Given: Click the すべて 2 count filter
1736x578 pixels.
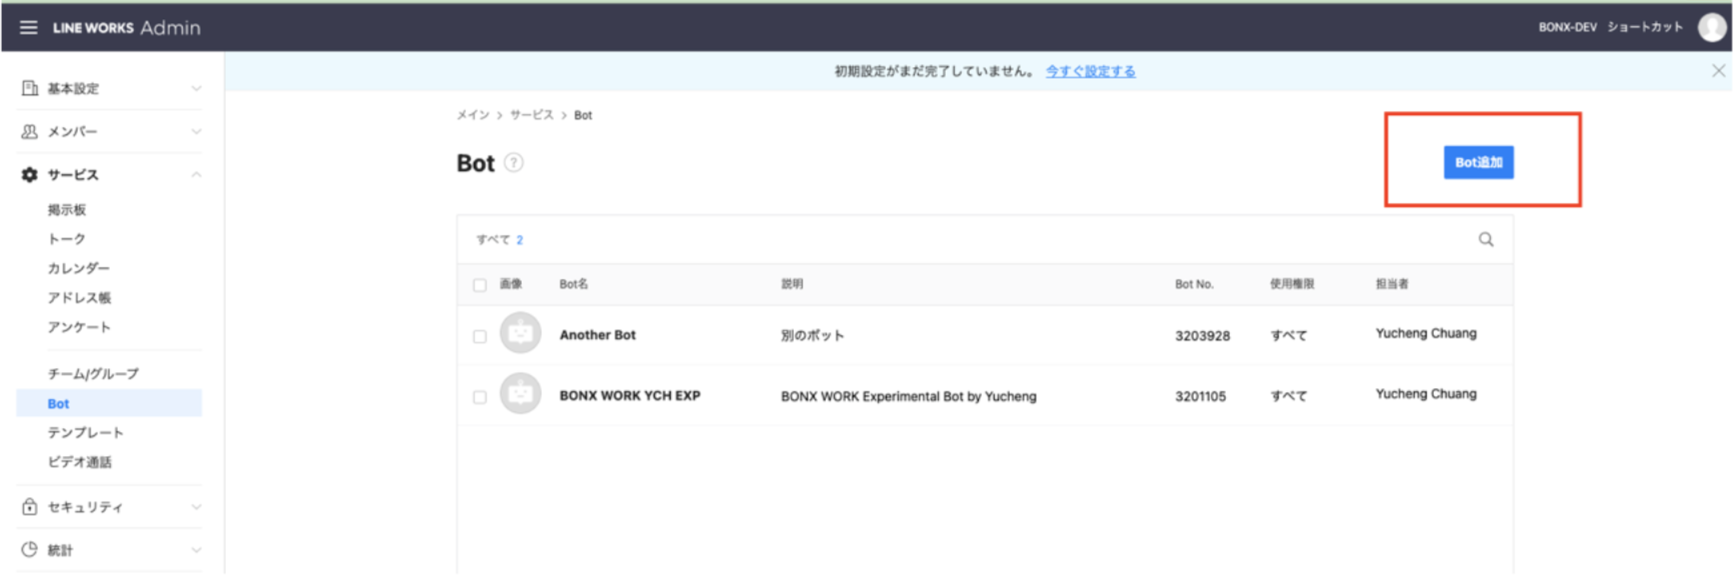Looking at the screenshot, I should (499, 240).
